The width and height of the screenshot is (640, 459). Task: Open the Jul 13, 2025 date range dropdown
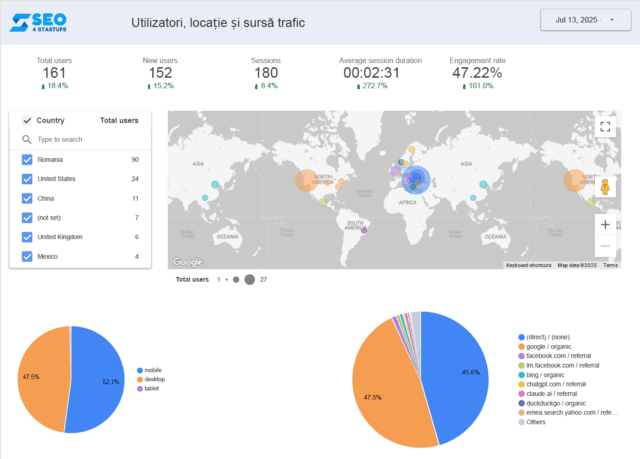(x=583, y=20)
